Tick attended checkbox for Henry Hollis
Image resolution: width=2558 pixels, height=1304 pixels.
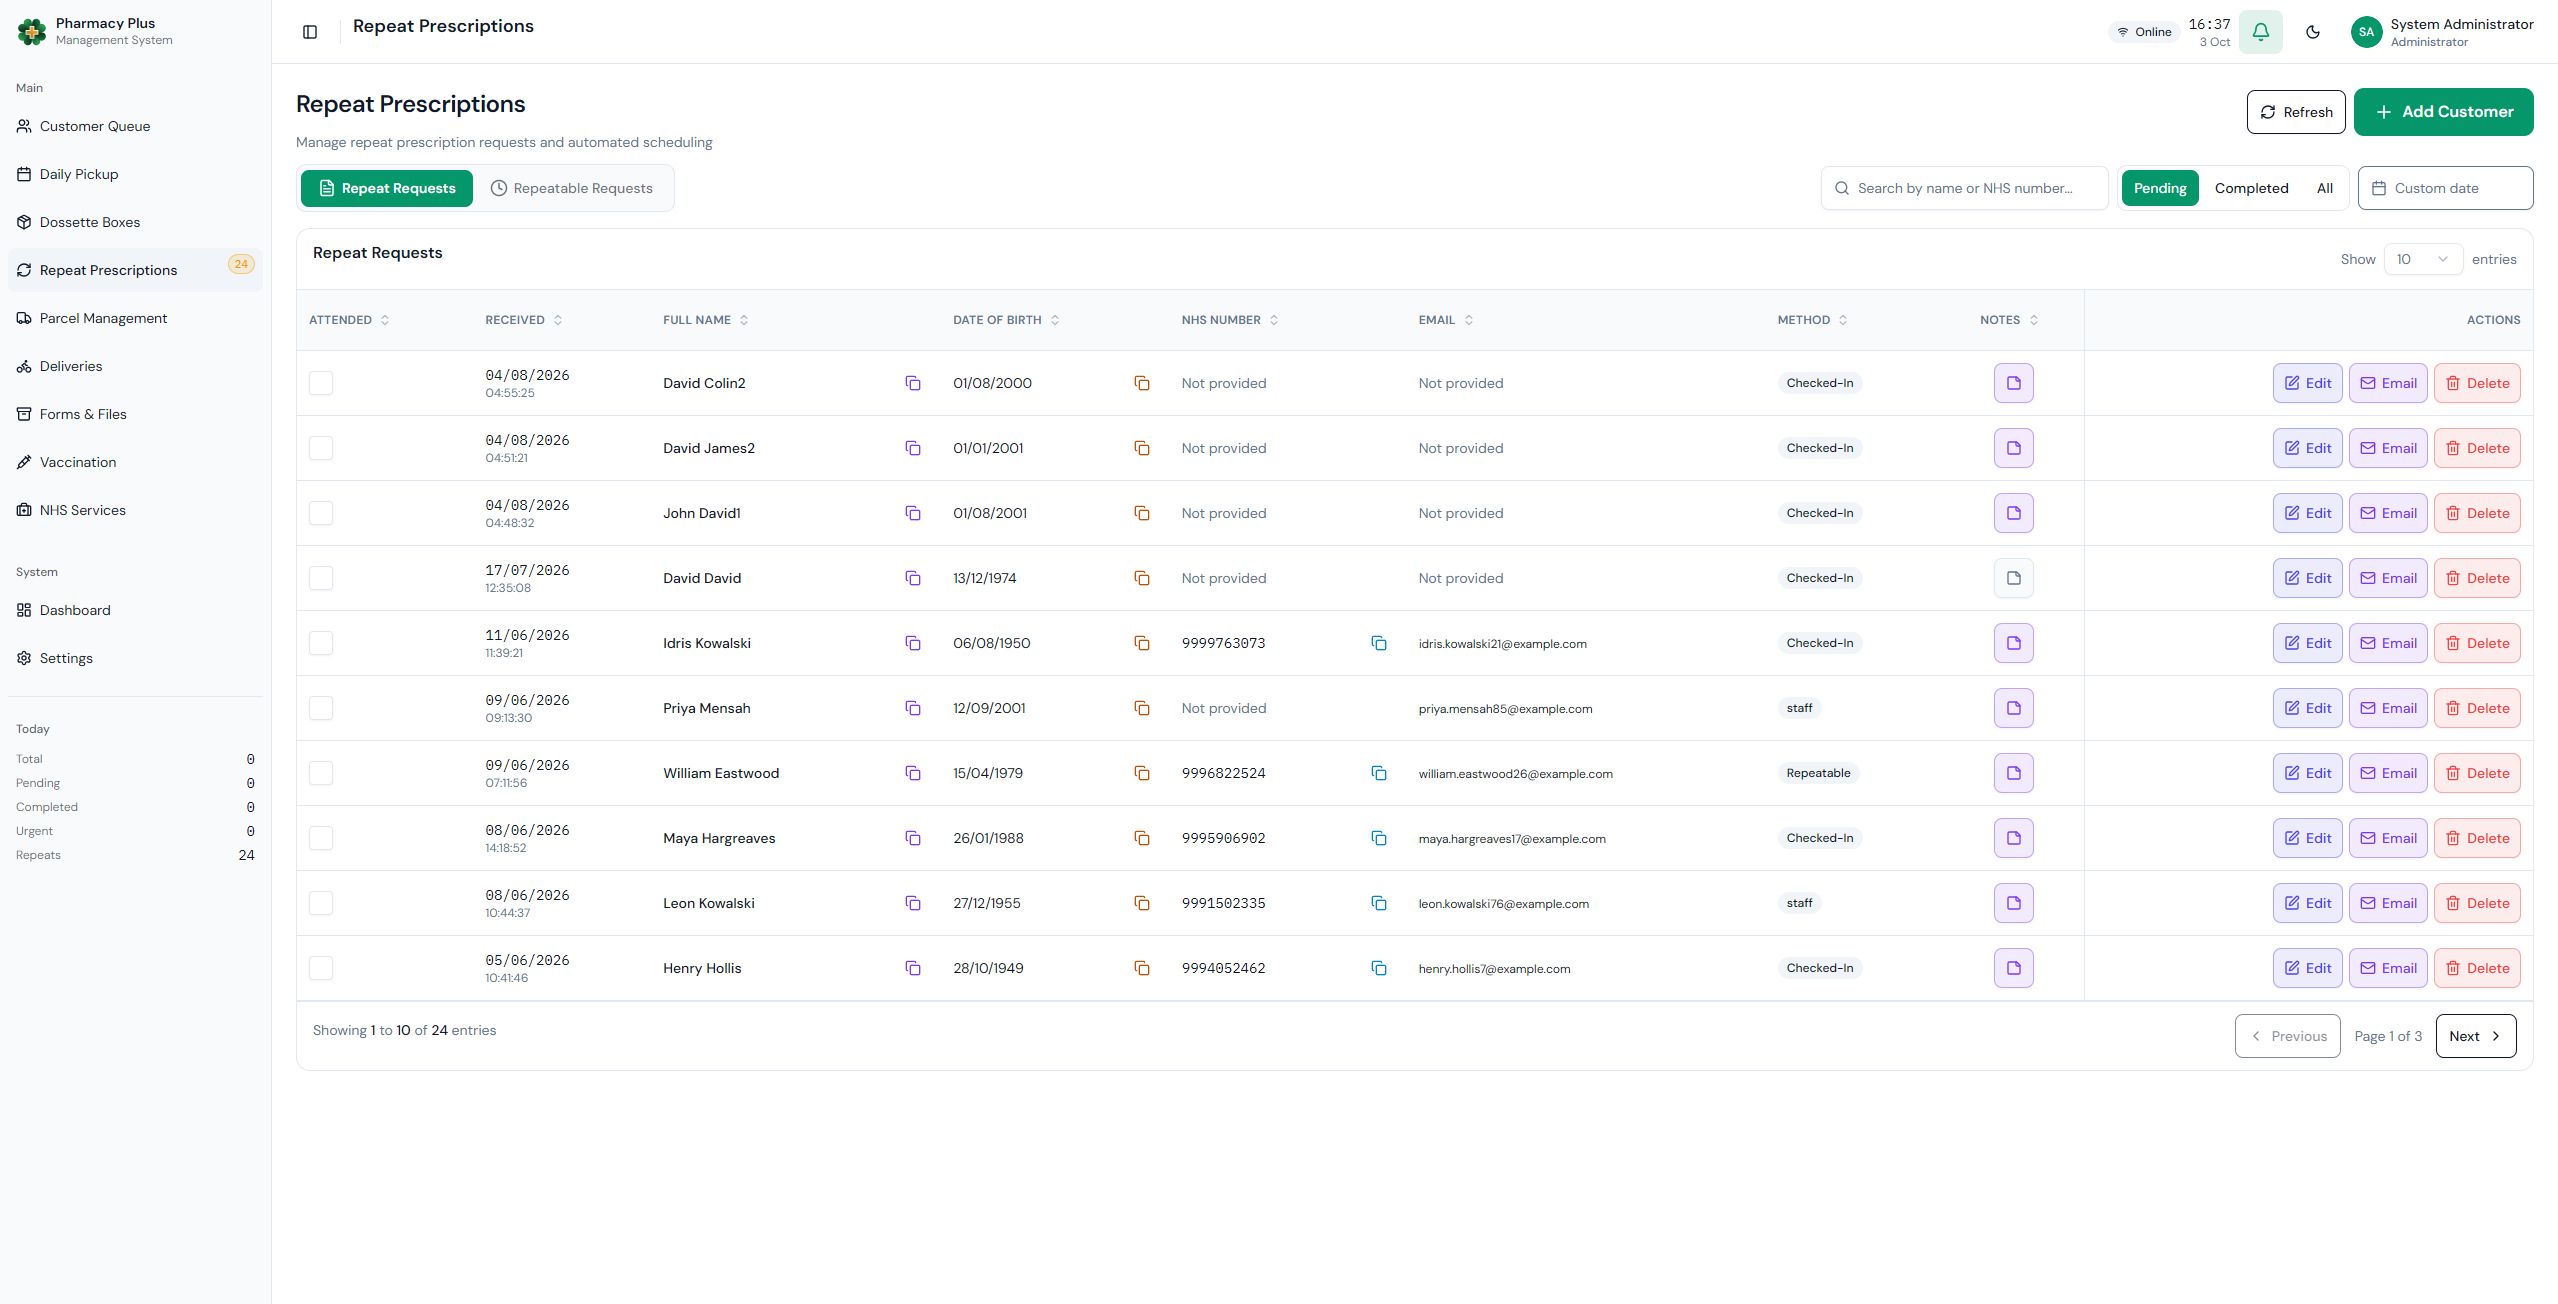[320, 968]
